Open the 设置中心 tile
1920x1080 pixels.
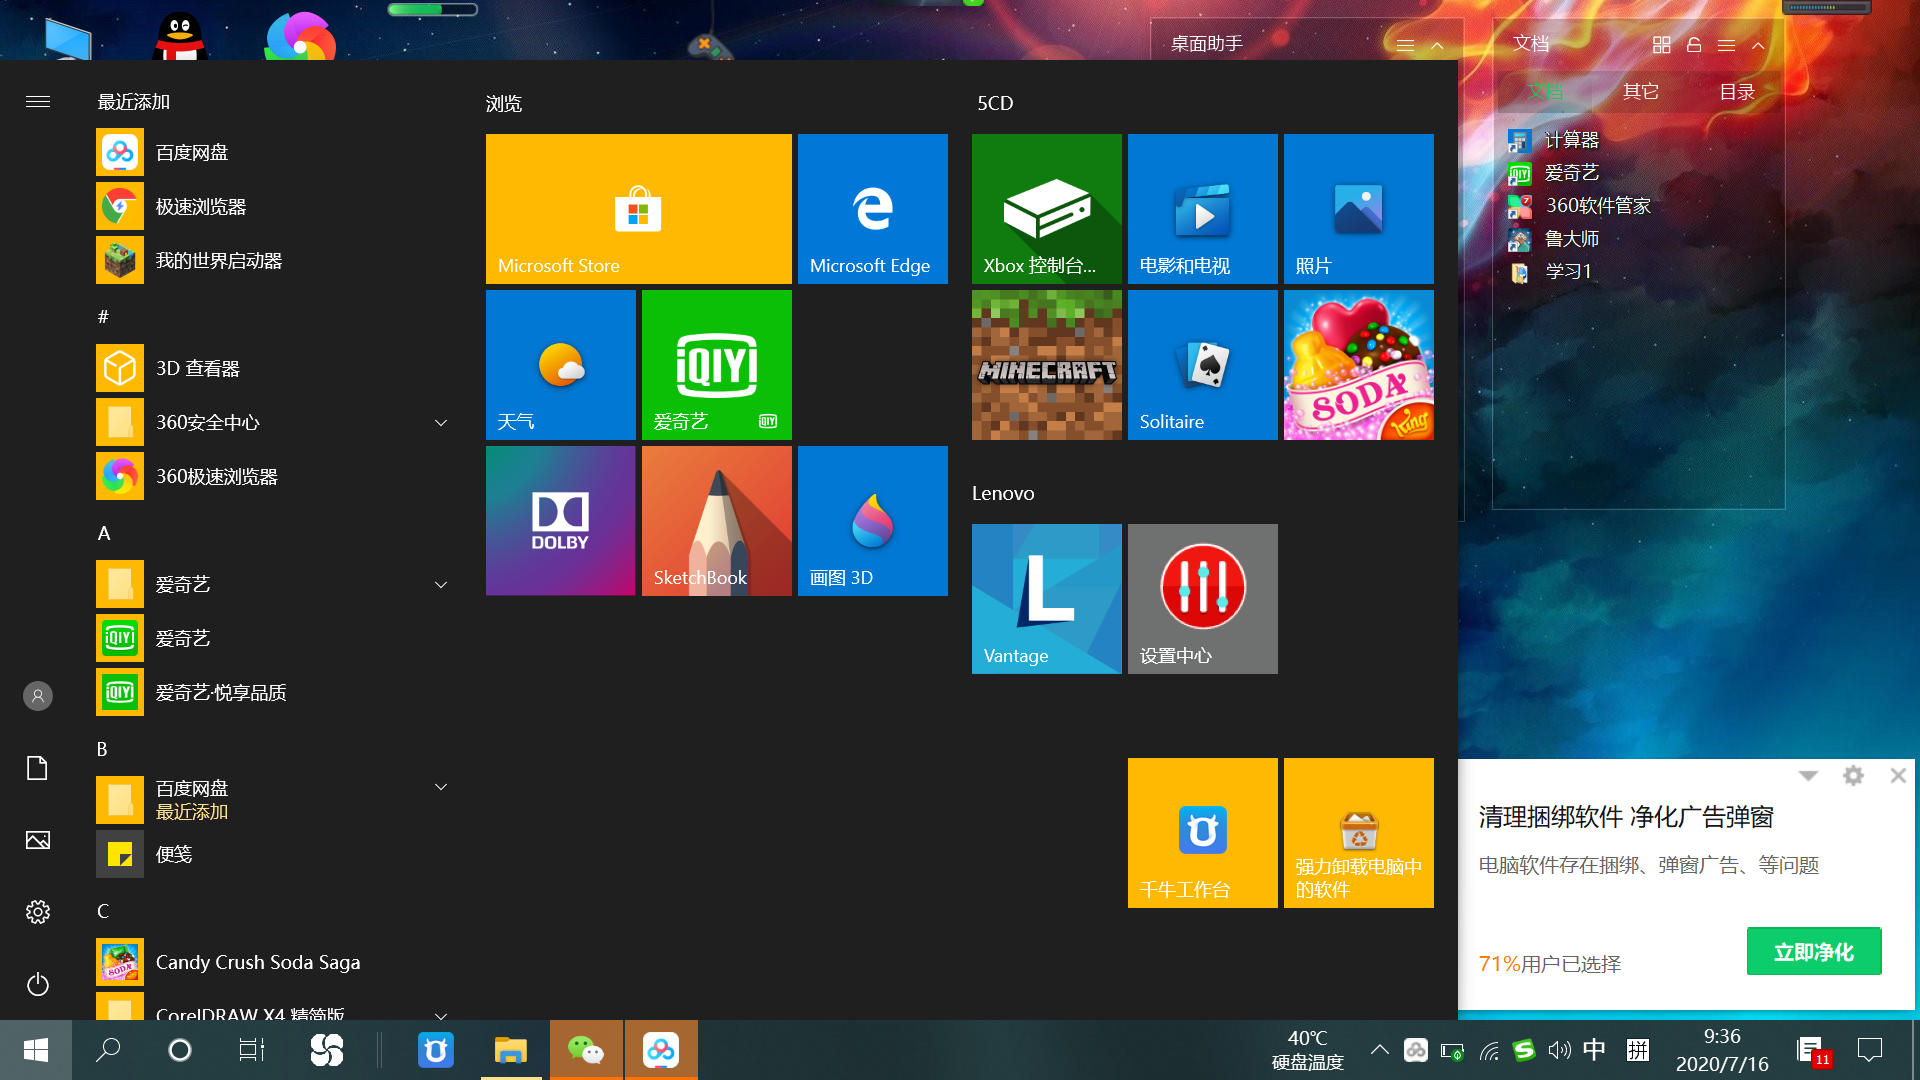1202,599
